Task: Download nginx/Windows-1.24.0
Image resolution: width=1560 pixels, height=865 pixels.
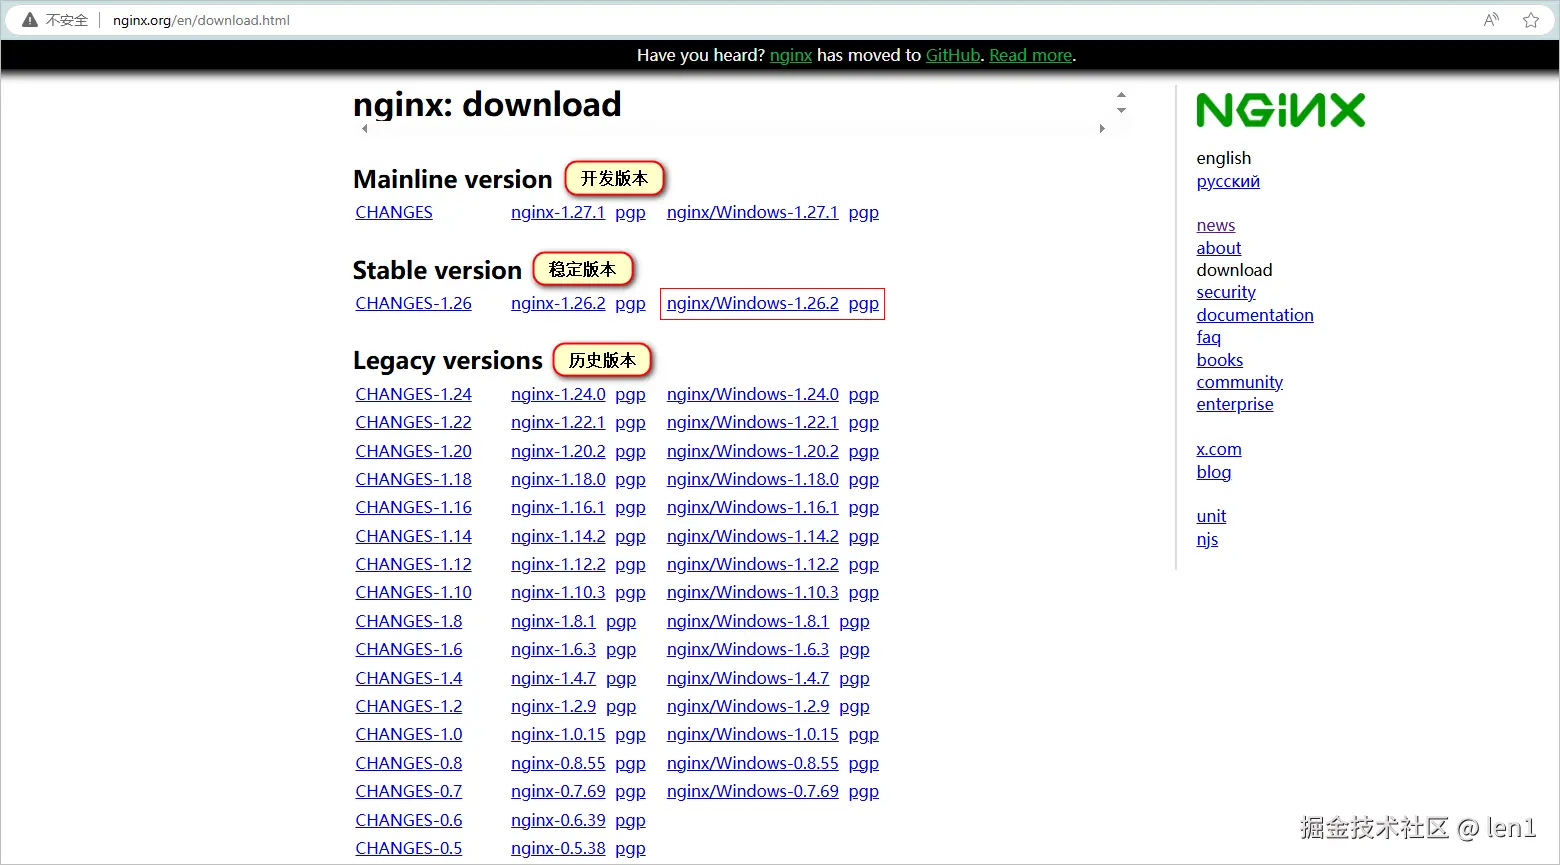Action: (752, 394)
